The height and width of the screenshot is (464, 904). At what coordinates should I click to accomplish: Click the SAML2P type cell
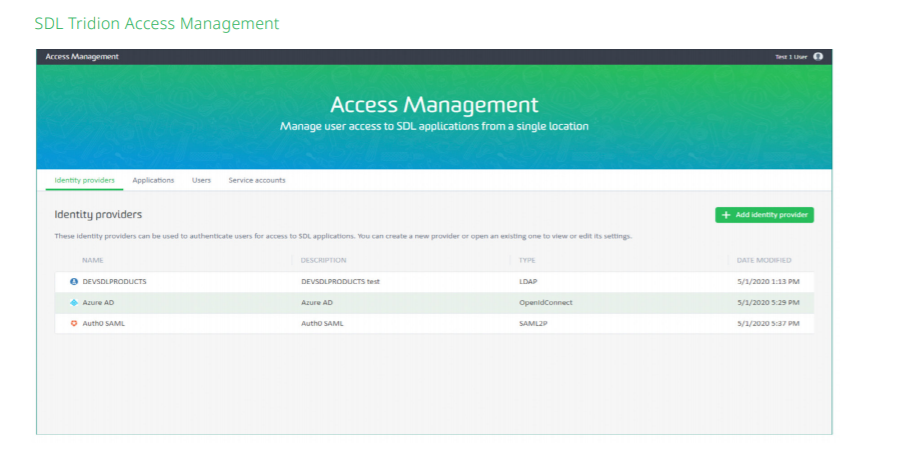[533, 323]
